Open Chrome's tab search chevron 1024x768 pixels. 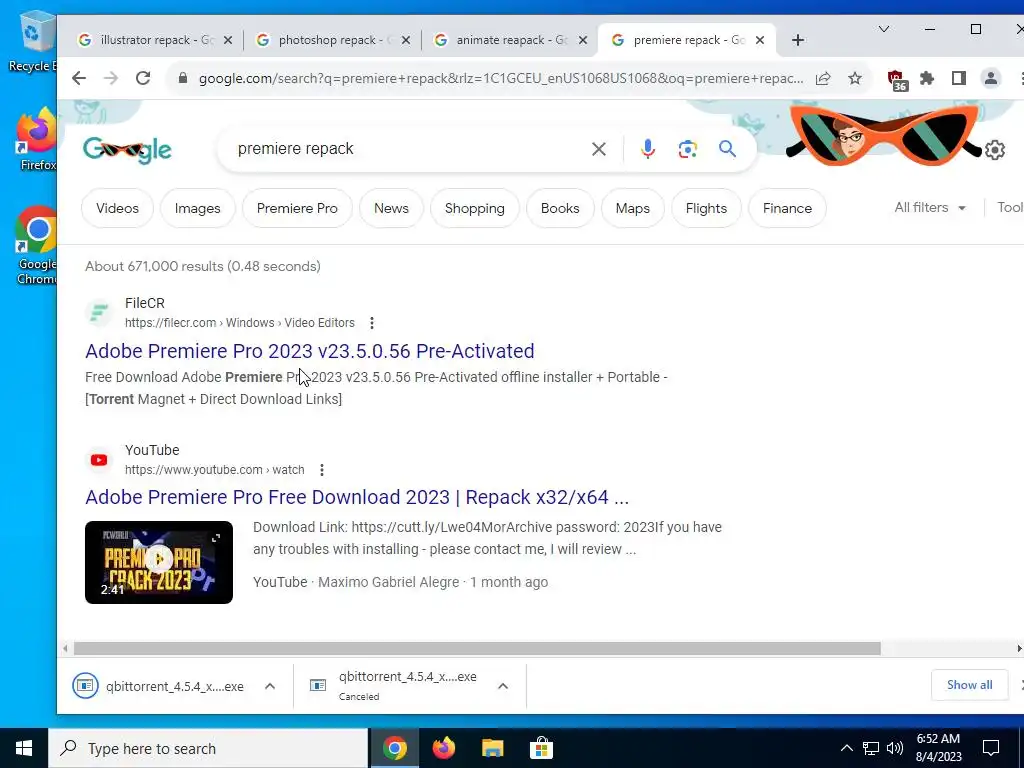[x=884, y=29]
